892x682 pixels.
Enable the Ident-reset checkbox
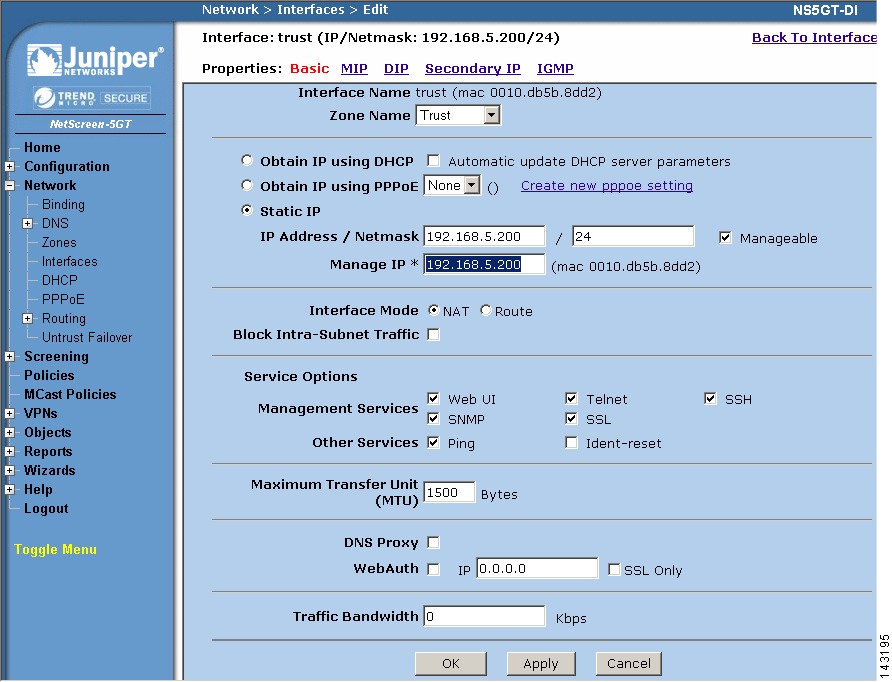pos(571,443)
